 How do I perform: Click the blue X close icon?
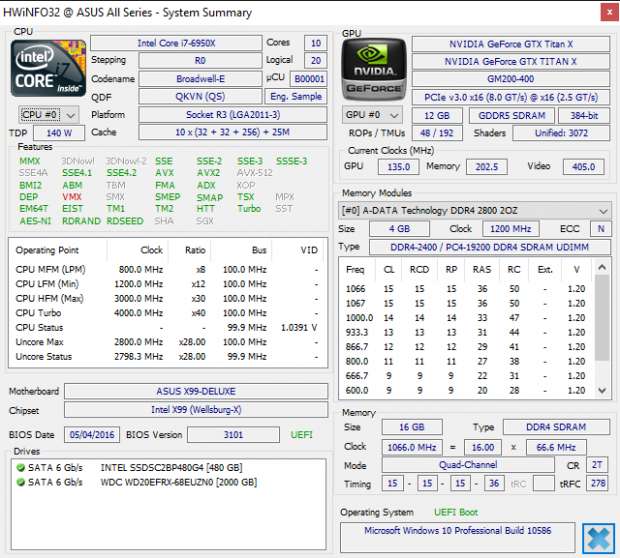click(597, 536)
